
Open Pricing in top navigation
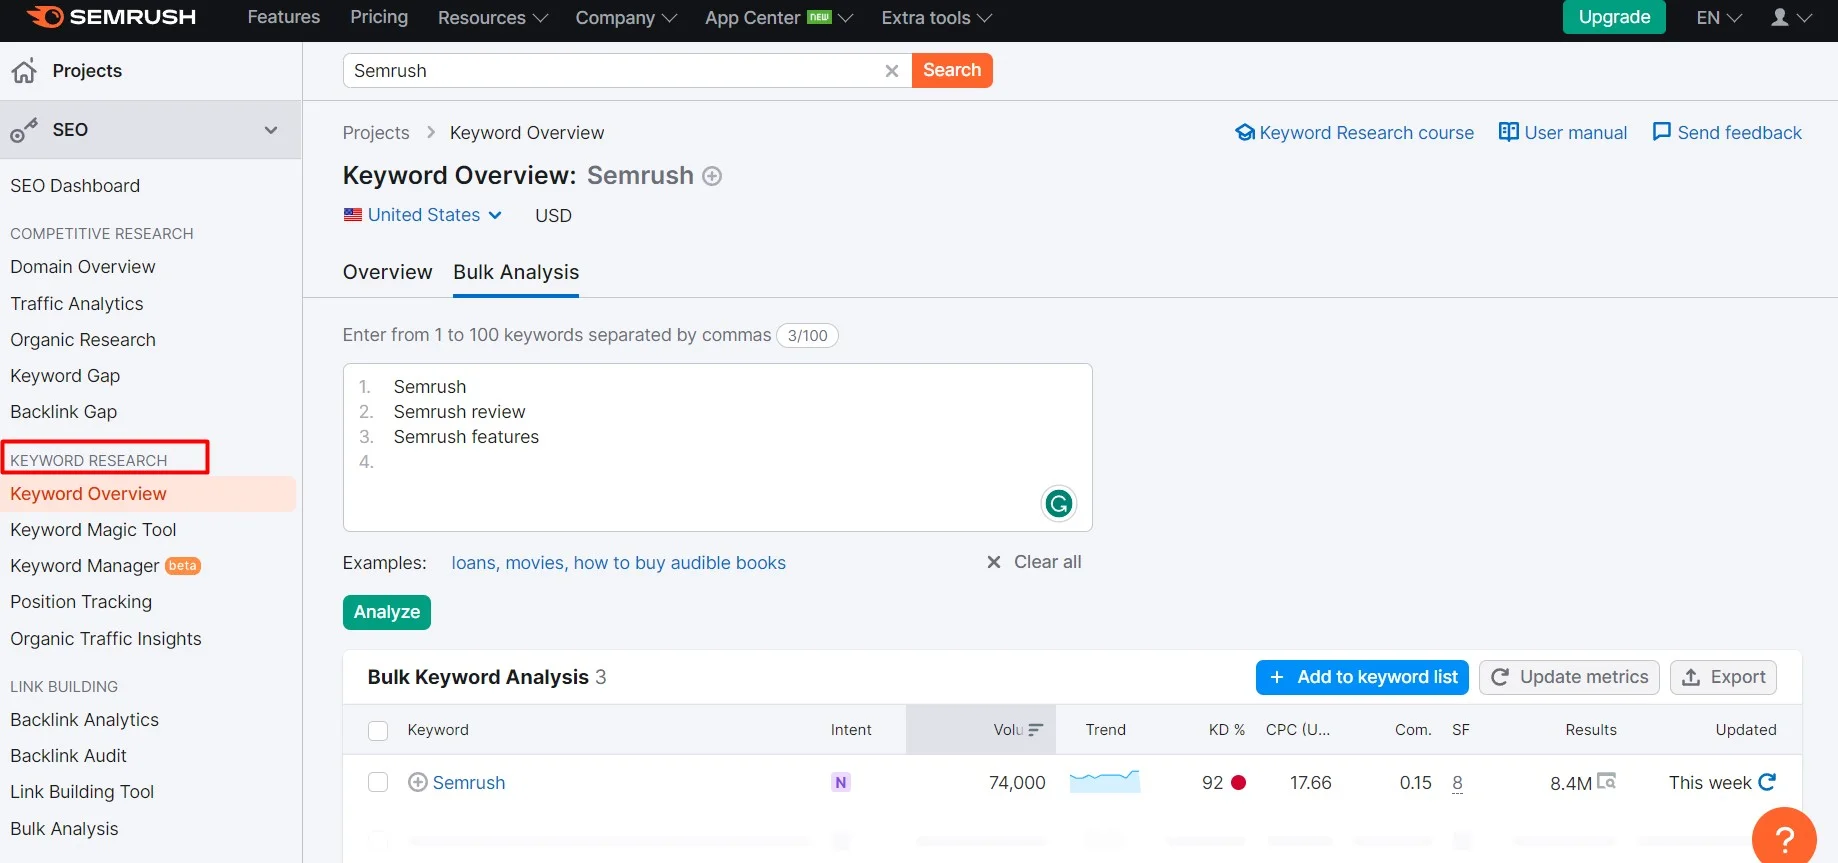[379, 17]
